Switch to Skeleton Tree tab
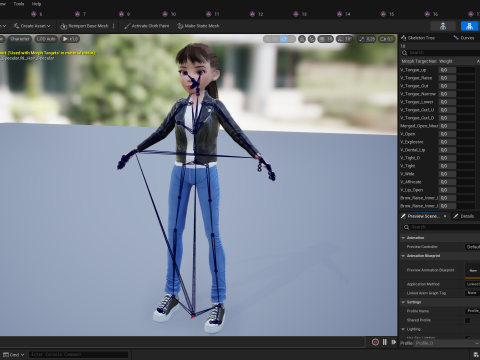Screen dimensions: 480x360 pyautogui.click(x=418, y=38)
